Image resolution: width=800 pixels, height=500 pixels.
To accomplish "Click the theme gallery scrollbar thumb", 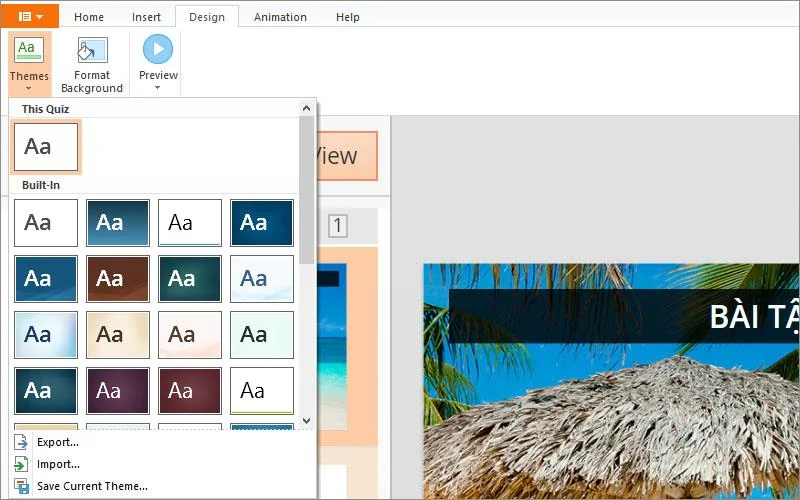I will tap(306, 190).
